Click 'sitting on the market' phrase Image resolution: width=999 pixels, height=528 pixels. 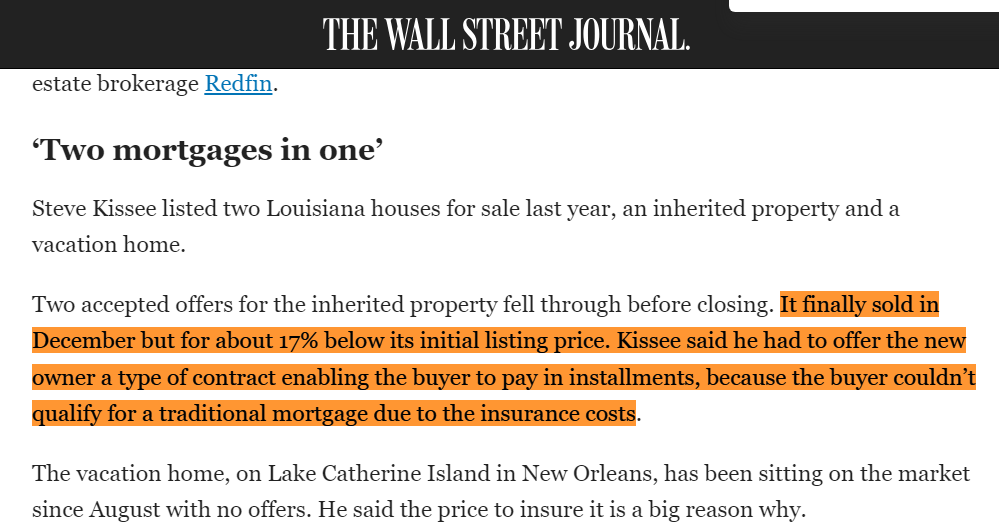(x=865, y=473)
